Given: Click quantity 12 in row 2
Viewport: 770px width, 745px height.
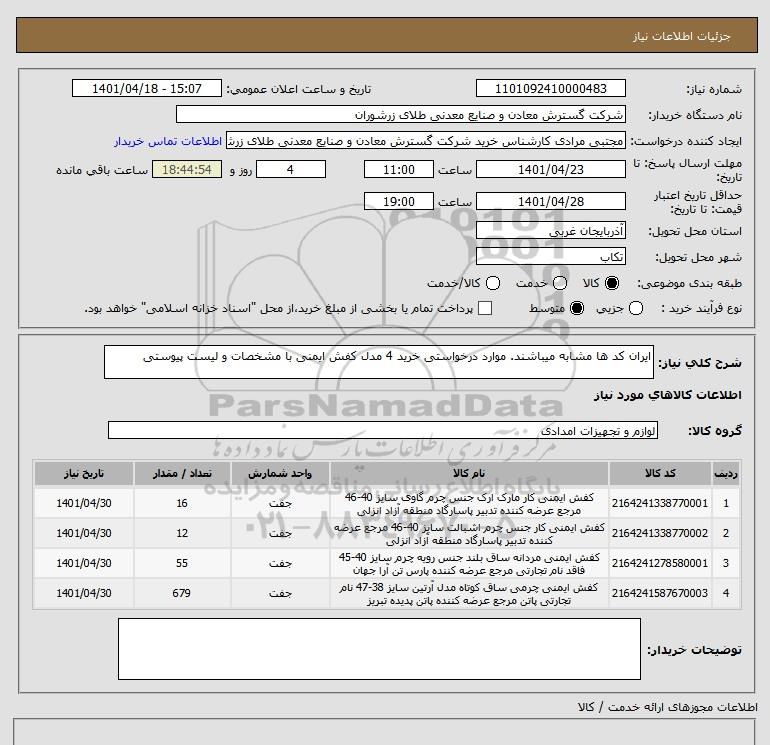Looking at the screenshot, I should [182, 533].
